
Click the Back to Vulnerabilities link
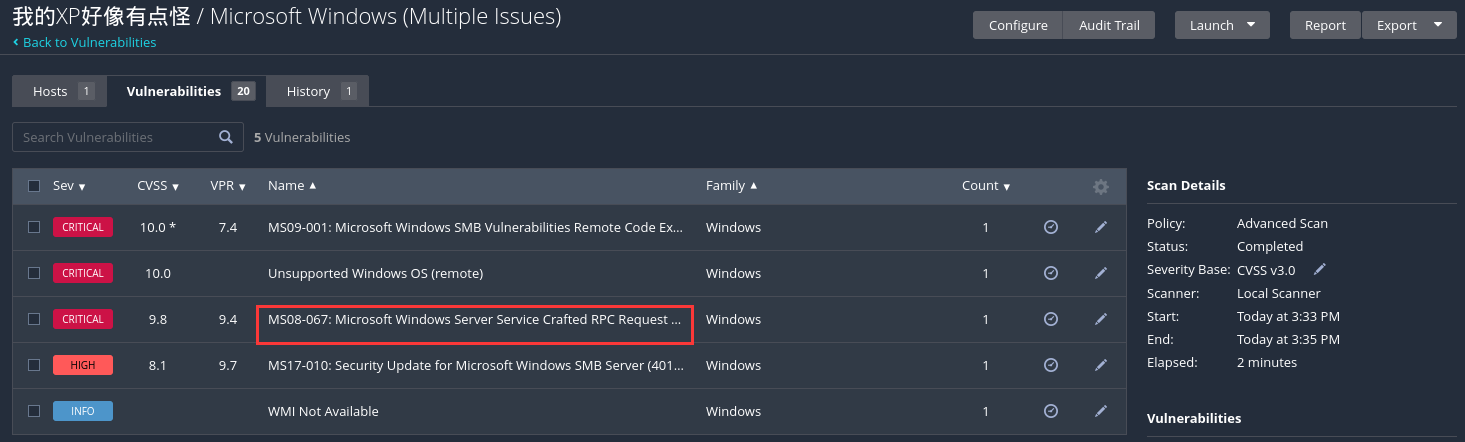coord(85,43)
